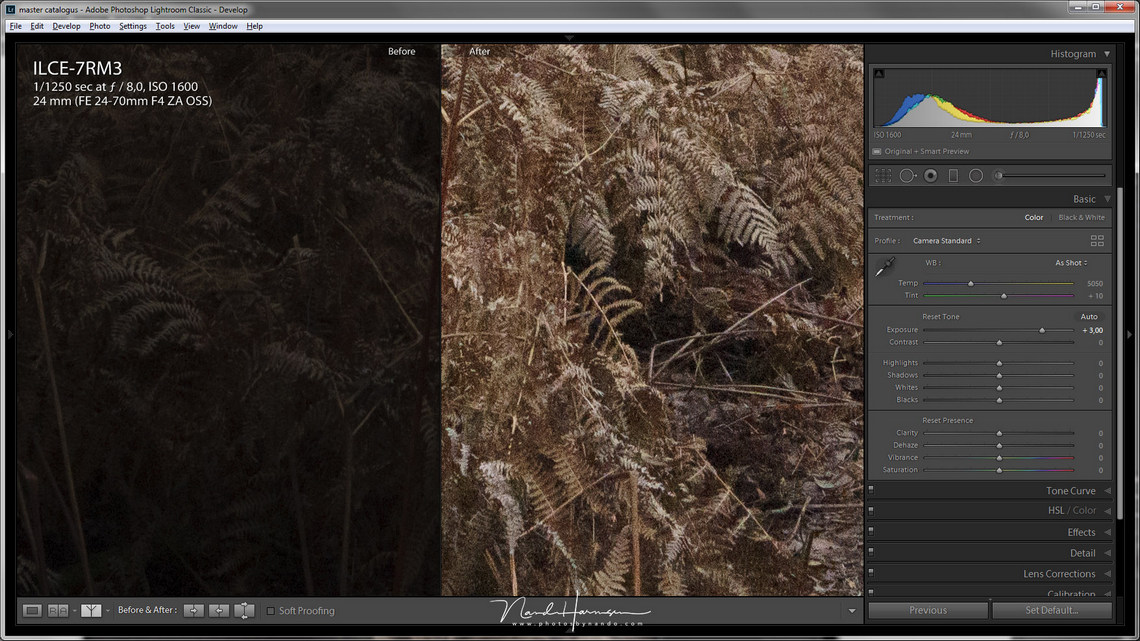The width and height of the screenshot is (1140, 641).
Task: Open the Profile Browser grid icon
Action: point(1097,241)
